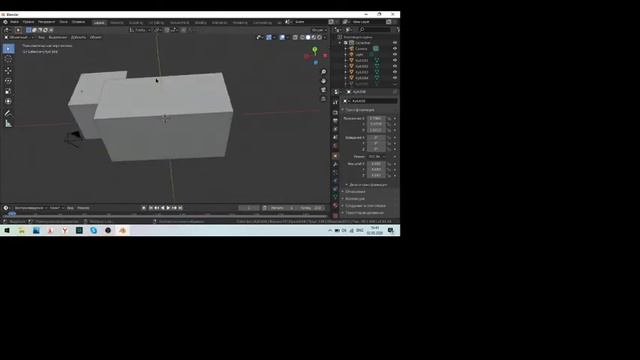This screenshot has width=640, height=360.
Task: Switch to camera view via camera gizmo
Action: click(324, 90)
